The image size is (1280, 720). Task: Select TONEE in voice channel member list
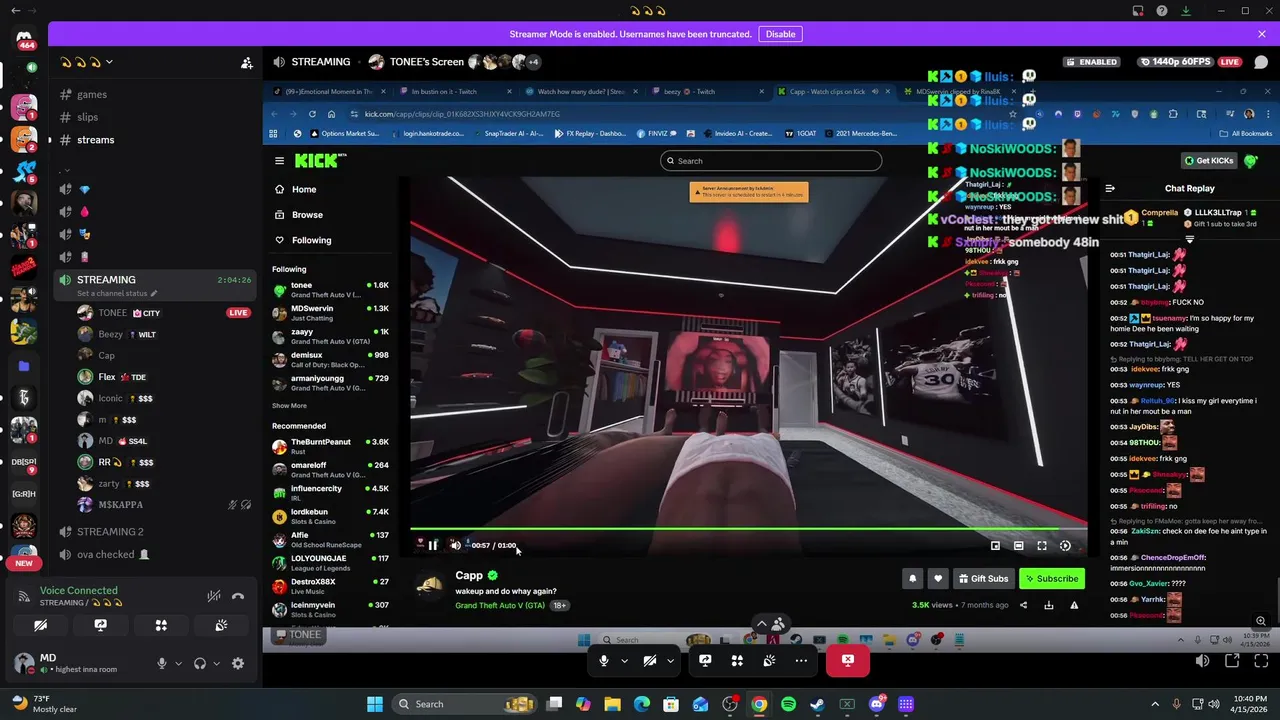tap(112, 313)
